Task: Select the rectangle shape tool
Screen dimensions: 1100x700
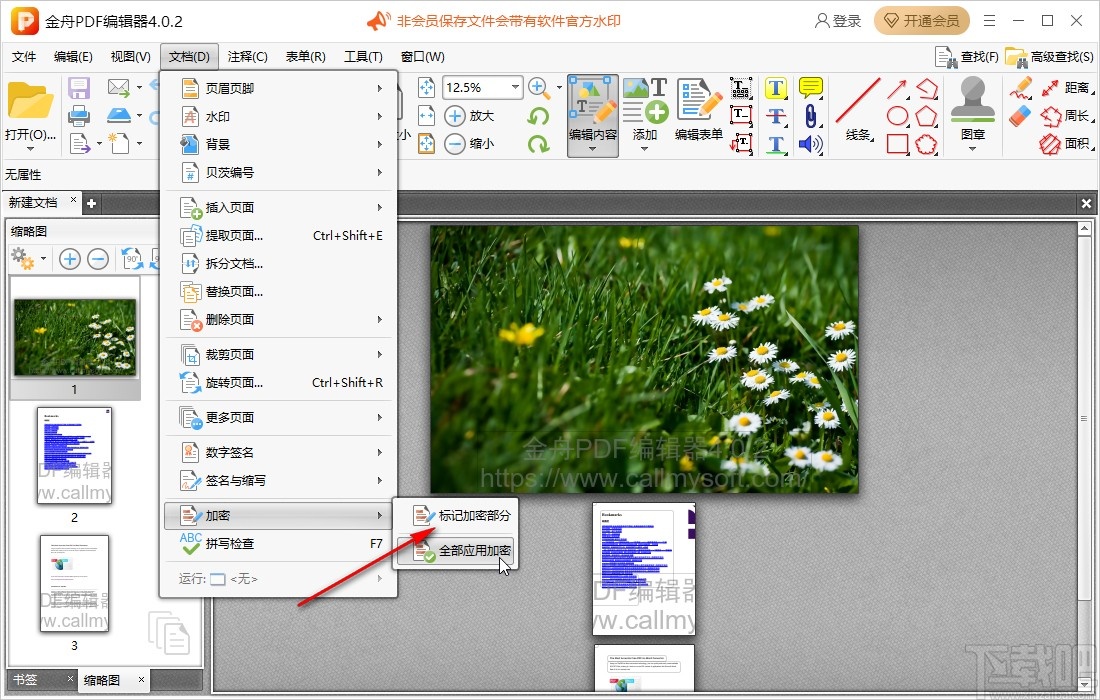Action: click(x=897, y=144)
